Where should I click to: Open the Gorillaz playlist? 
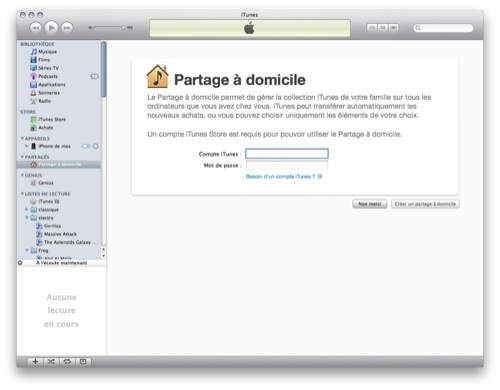point(49,226)
